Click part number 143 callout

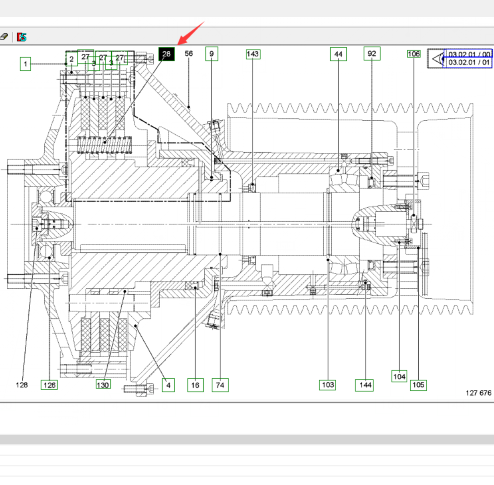point(253,54)
